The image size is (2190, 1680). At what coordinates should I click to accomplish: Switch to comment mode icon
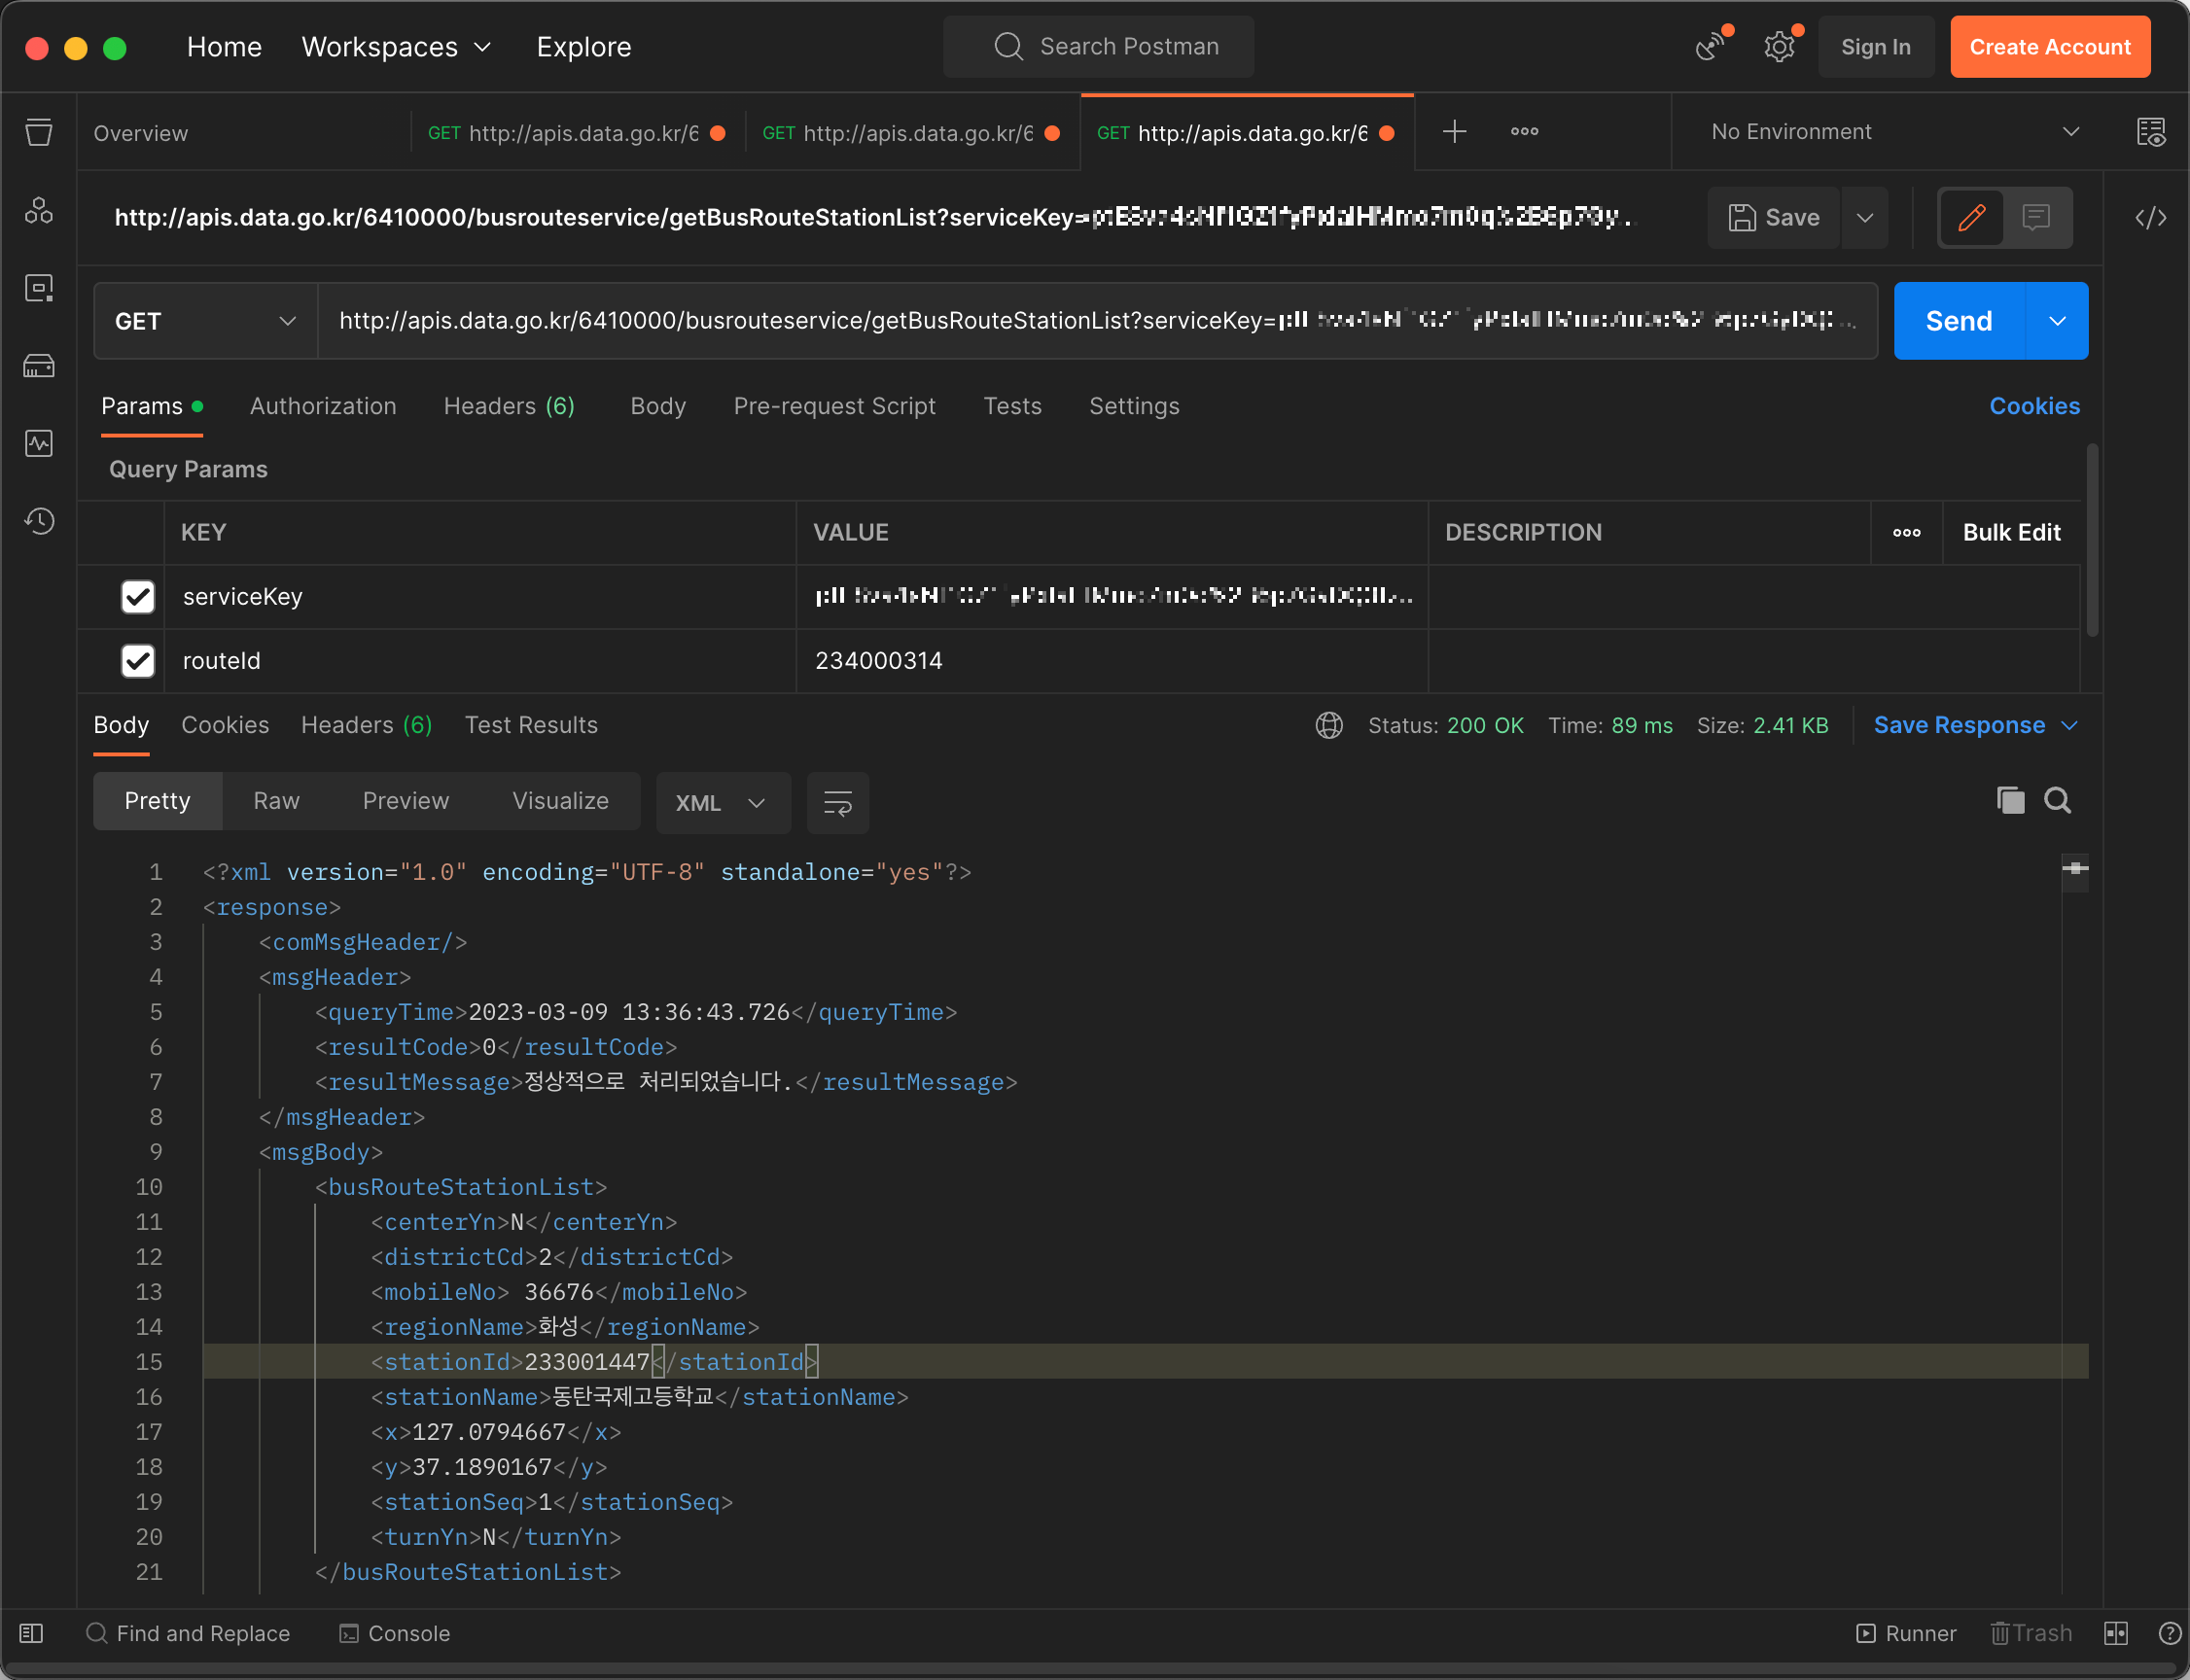coord(2036,217)
